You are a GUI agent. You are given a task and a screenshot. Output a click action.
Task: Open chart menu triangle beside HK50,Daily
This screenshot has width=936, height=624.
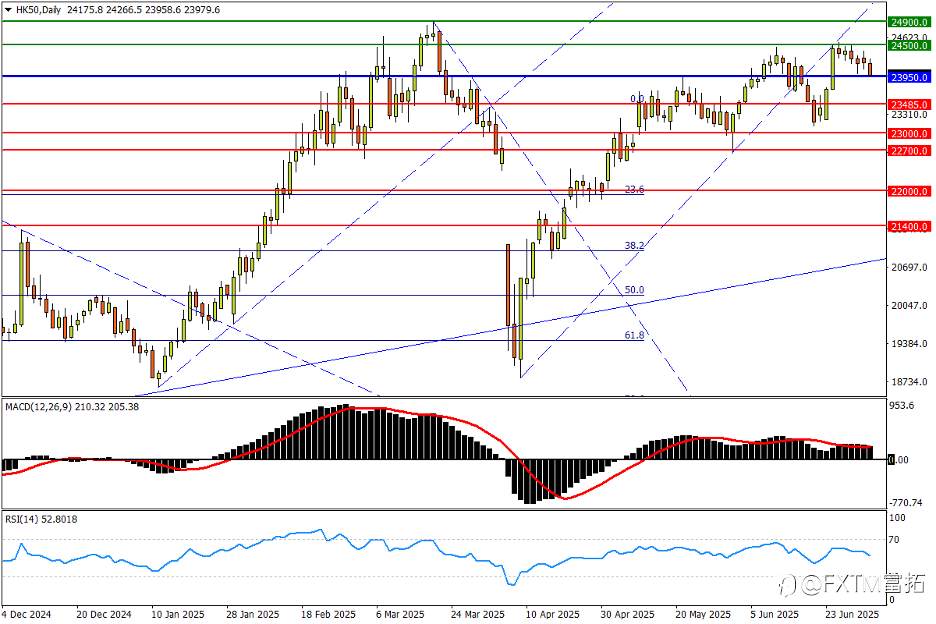(8, 10)
